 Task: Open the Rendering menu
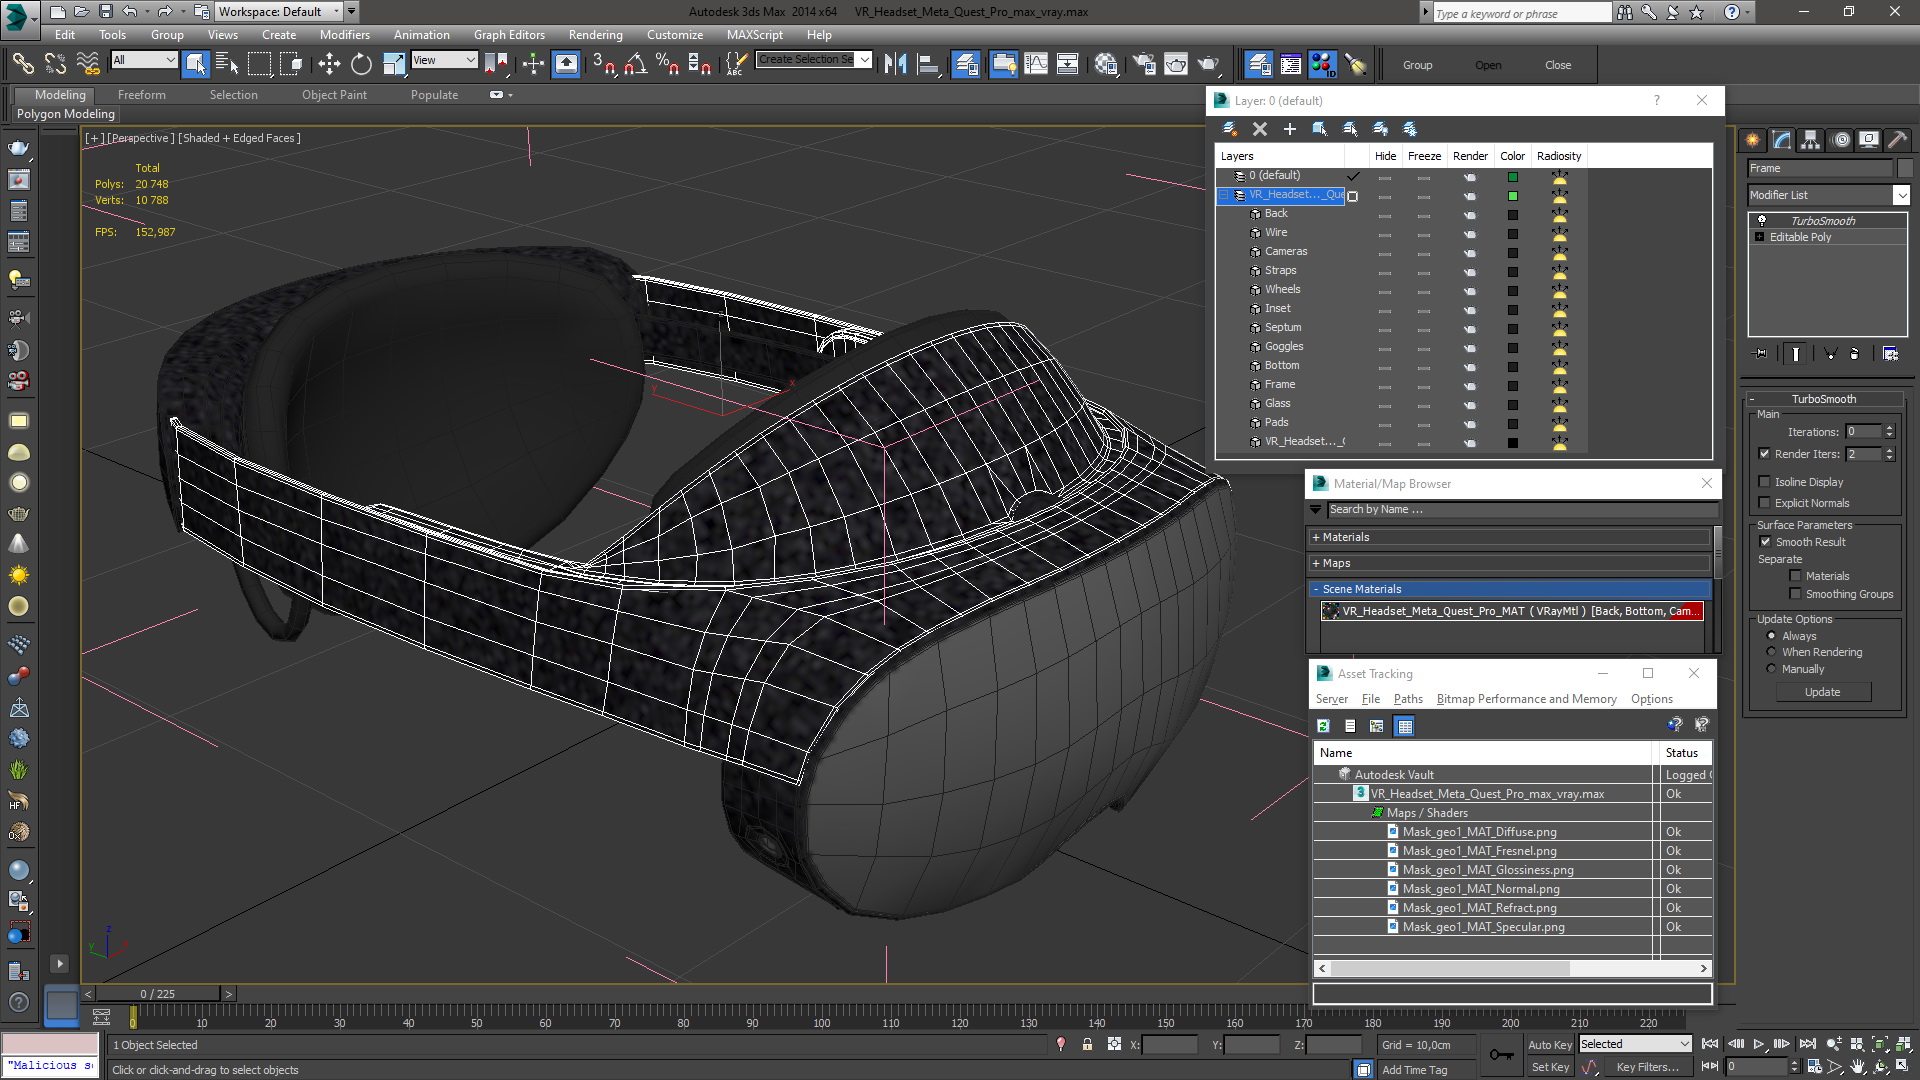[595, 35]
